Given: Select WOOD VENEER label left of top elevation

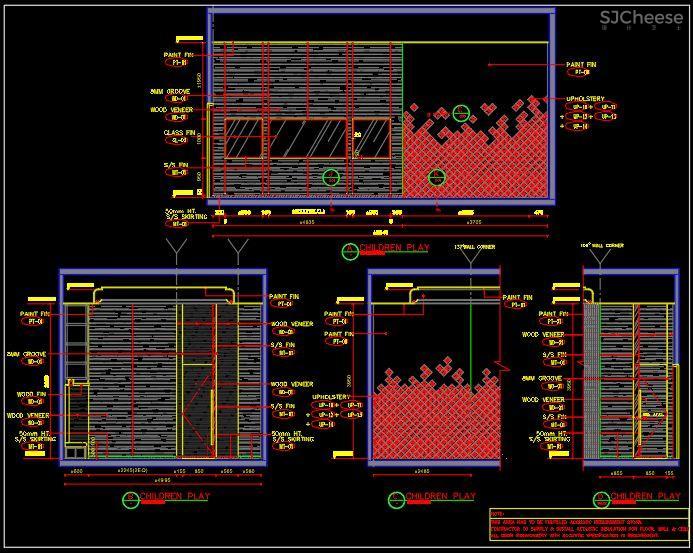Looking at the screenshot, I should (178, 110).
